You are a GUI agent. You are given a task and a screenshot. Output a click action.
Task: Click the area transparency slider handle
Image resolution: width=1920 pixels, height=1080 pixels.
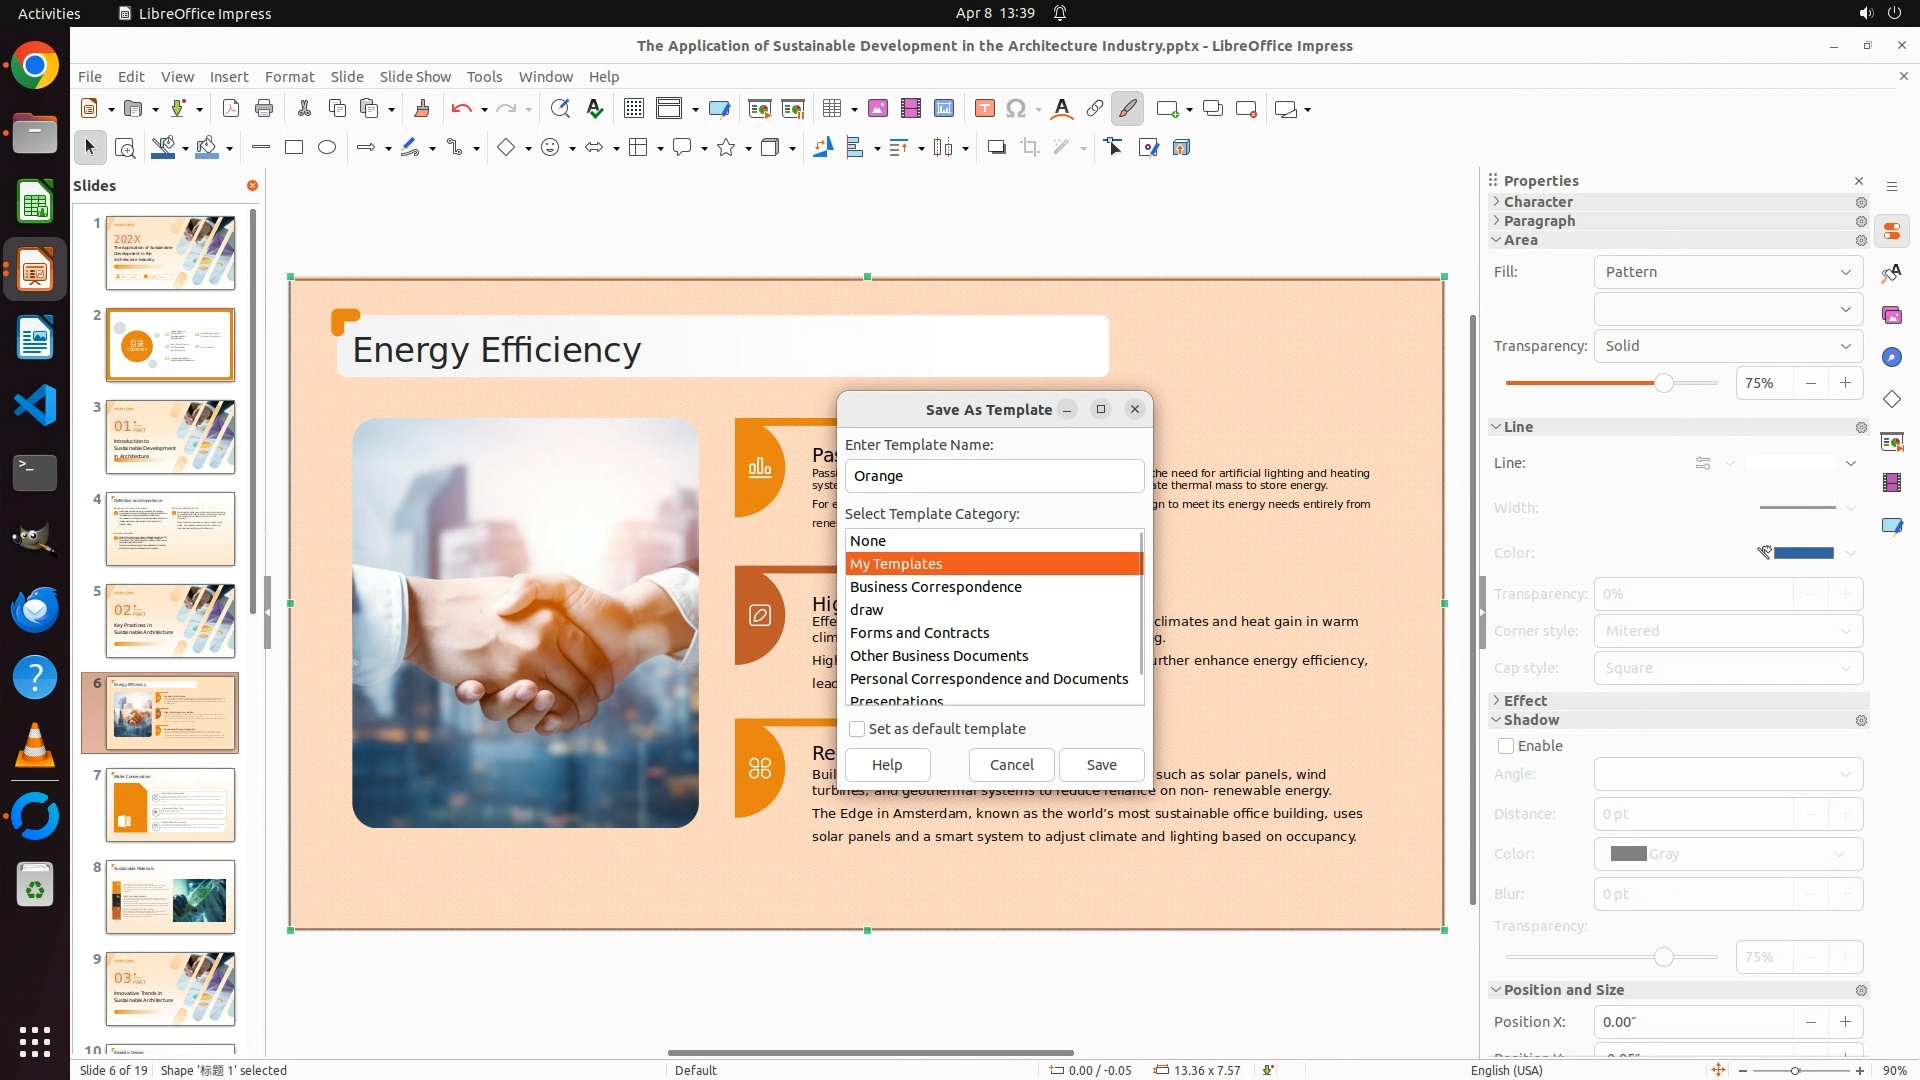pyautogui.click(x=1663, y=383)
